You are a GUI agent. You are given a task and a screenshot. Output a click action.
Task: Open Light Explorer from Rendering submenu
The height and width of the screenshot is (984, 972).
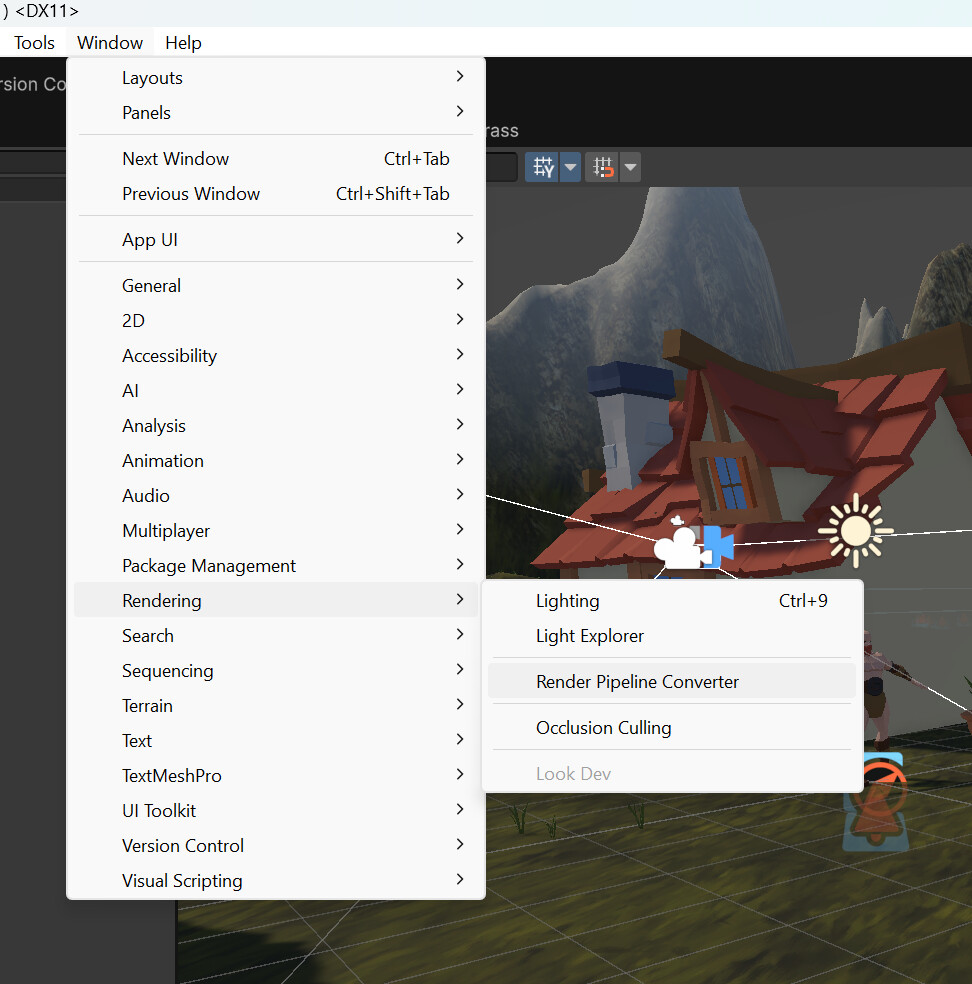pyautogui.click(x=672, y=636)
